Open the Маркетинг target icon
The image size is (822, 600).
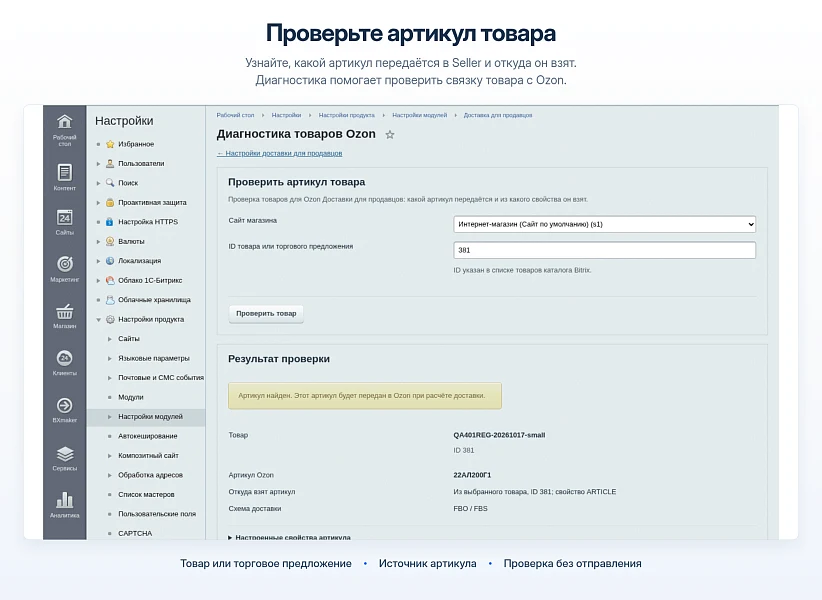[64, 264]
